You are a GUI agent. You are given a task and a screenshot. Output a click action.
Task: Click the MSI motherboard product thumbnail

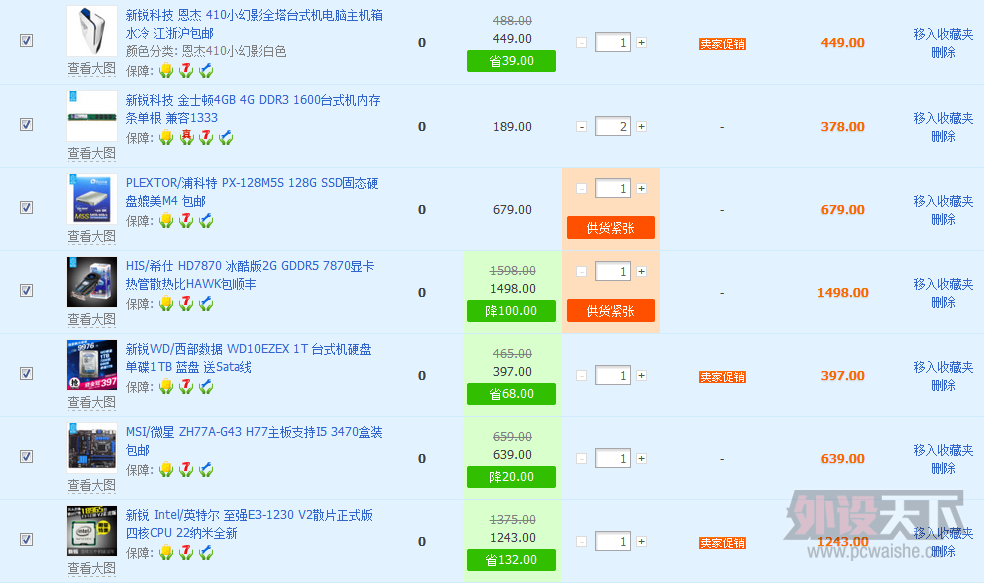[x=92, y=448]
